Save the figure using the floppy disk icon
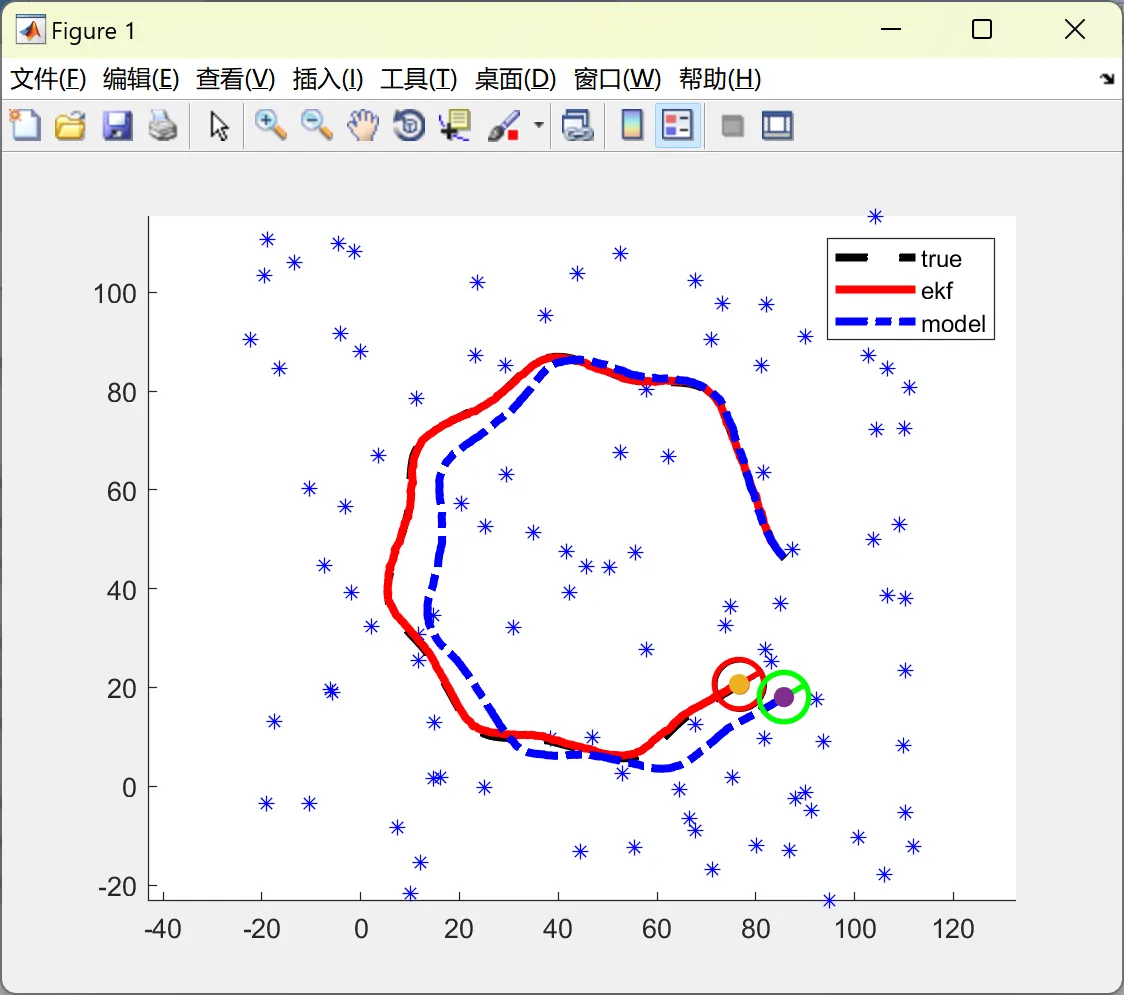Viewport: 1124px width, 995px height. click(117, 125)
